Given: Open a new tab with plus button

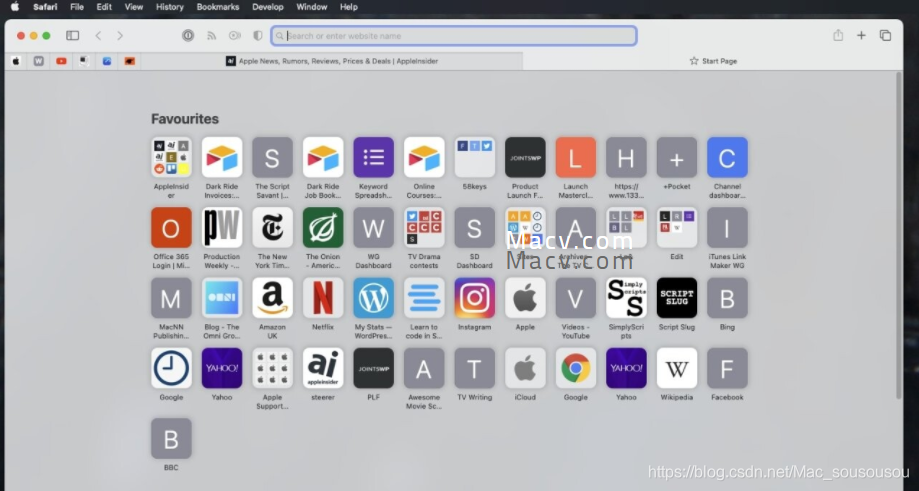Looking at the screenshot, I should (861, 36).
